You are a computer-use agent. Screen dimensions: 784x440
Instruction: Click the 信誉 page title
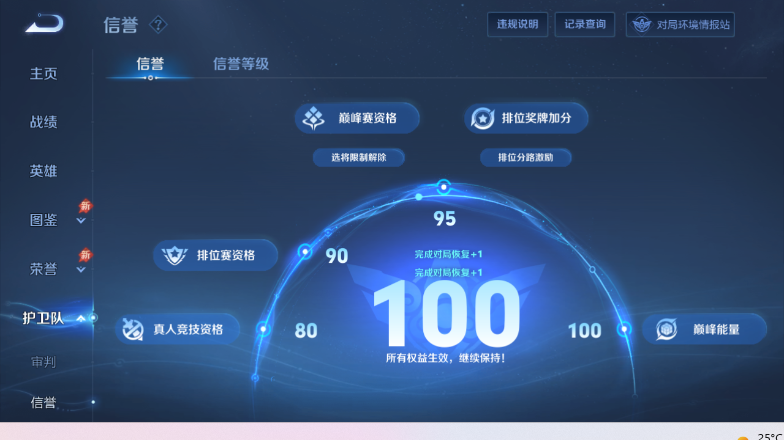pos(120,24)
